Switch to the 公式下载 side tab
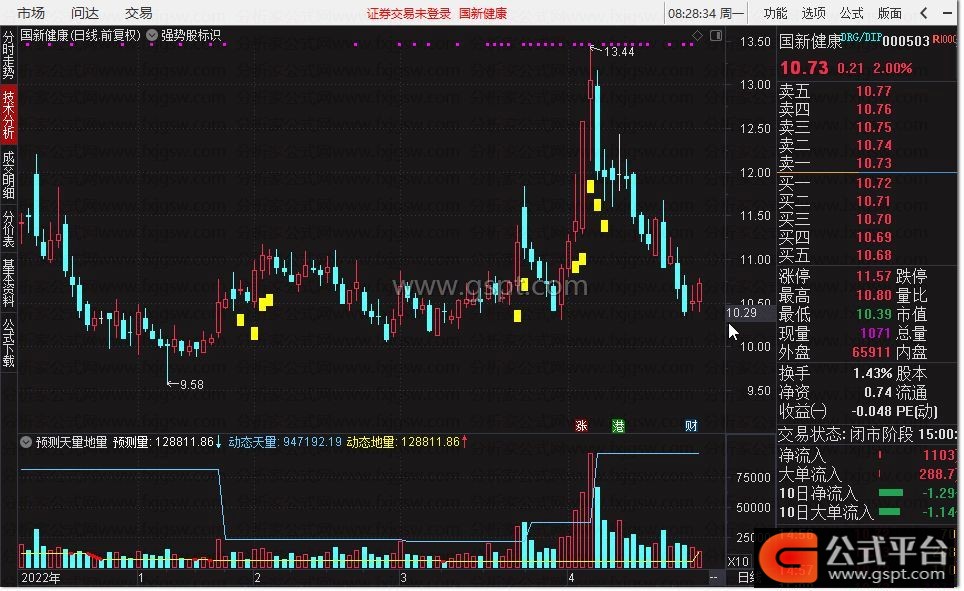 (x=9, y=342)
